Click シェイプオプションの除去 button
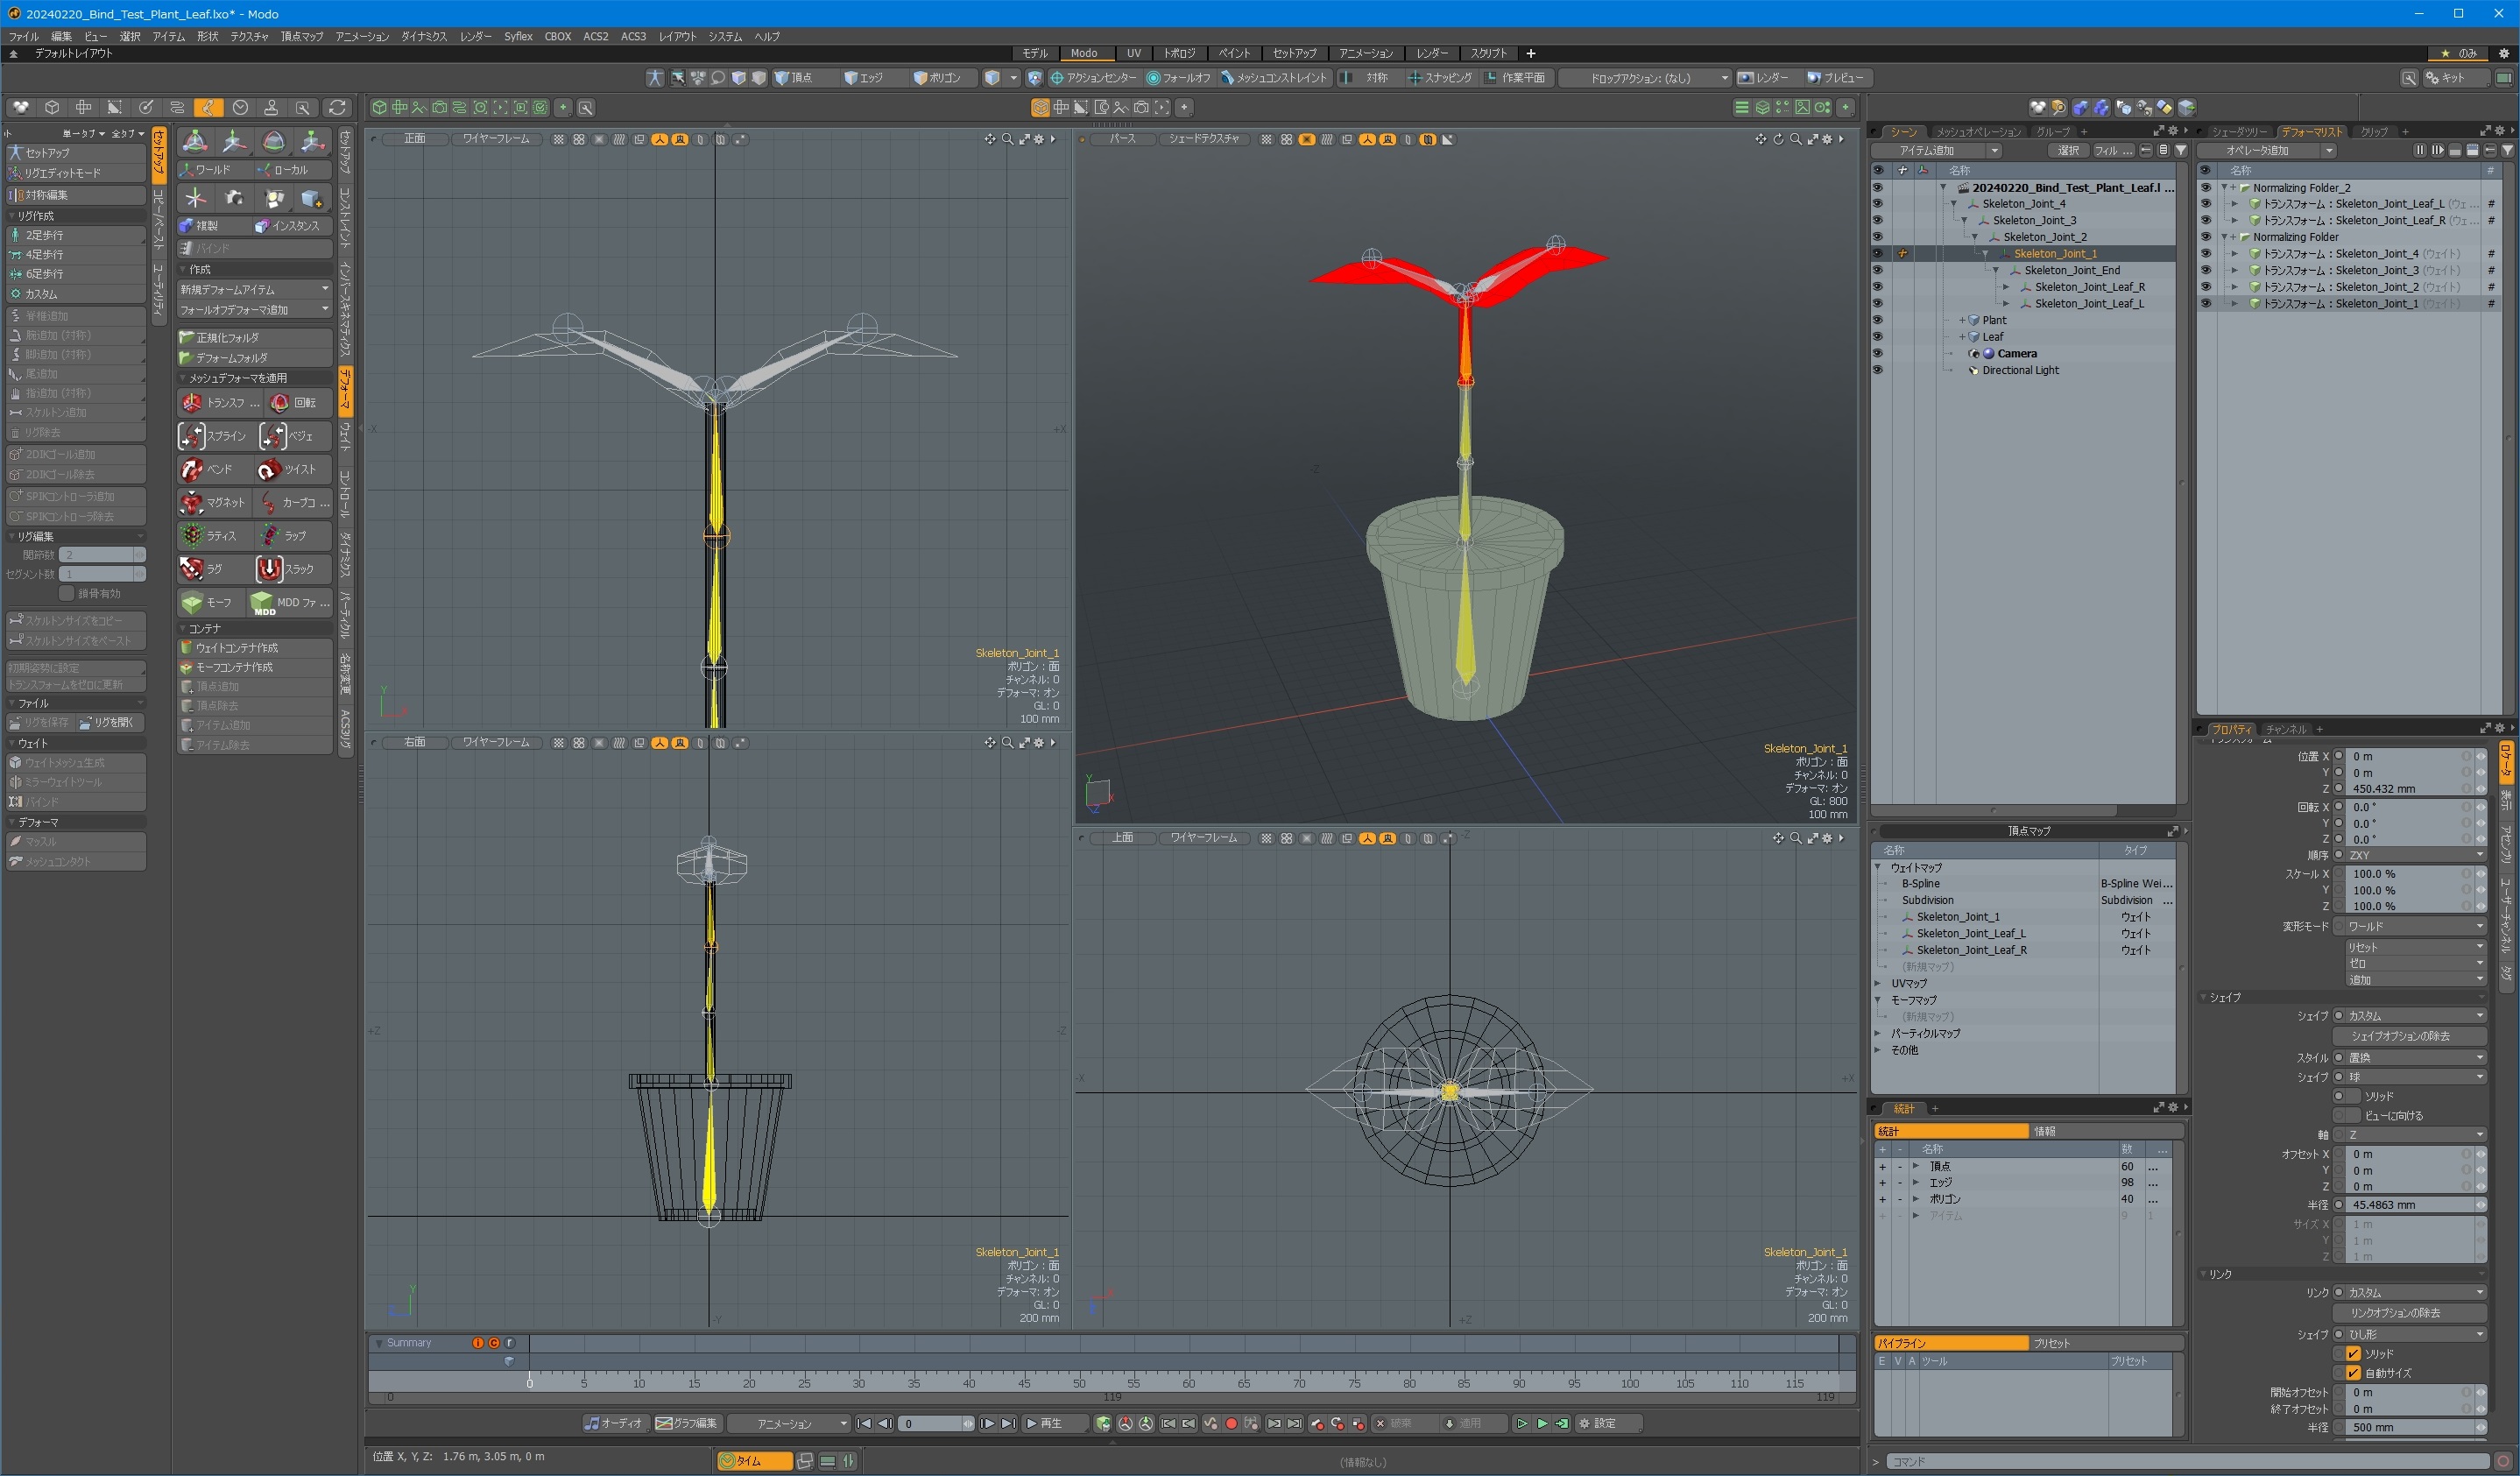 pyautogui.click(x=2410, y=1036)
